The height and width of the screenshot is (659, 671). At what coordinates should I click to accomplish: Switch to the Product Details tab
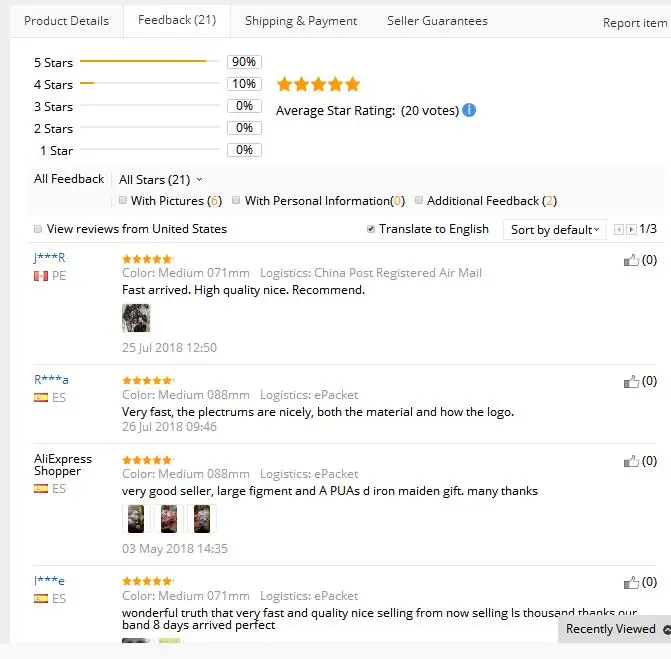66,21
